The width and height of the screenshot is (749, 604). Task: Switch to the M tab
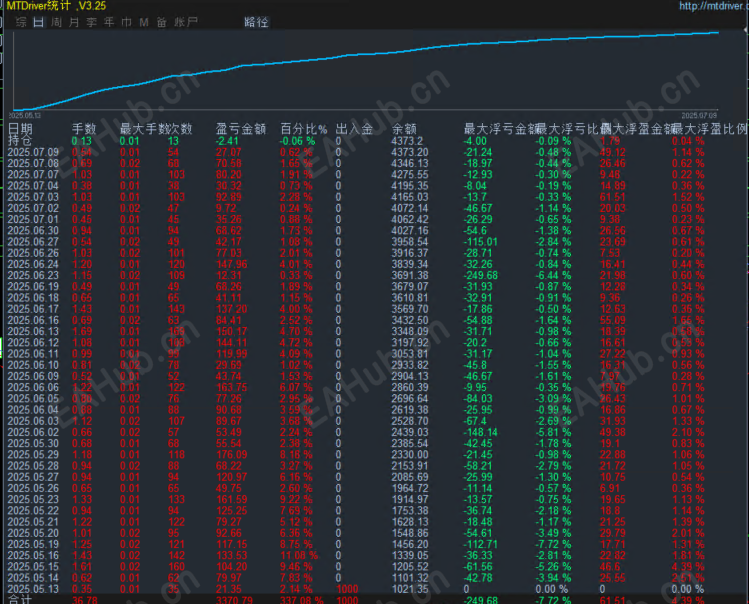pyautogui.click(x=144, y=22)
